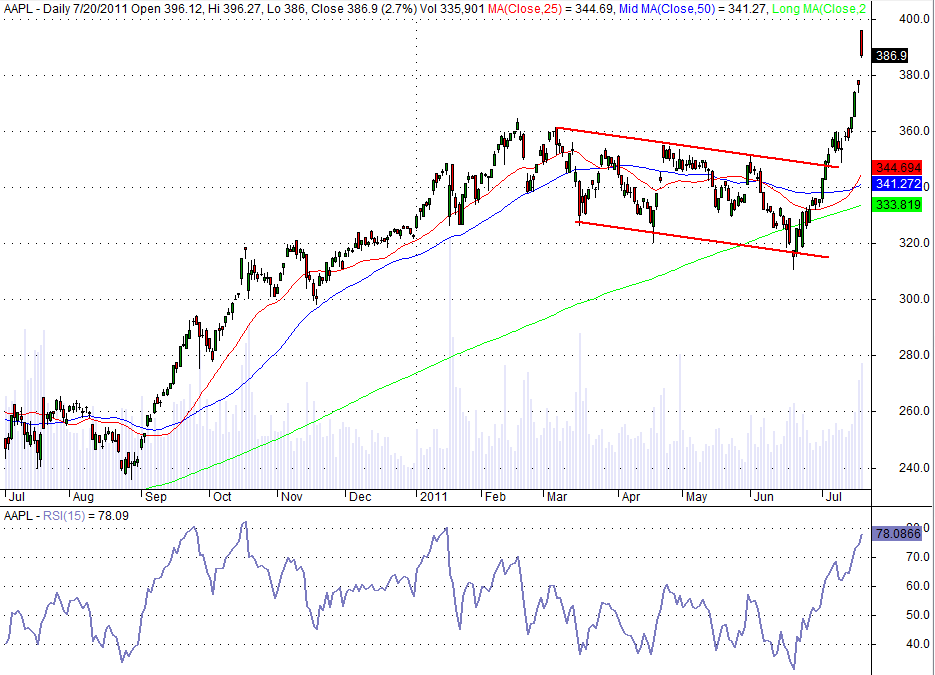Click the 360.0 price axis label
Viewport: 935px width, 675px height.
point(915,131)
